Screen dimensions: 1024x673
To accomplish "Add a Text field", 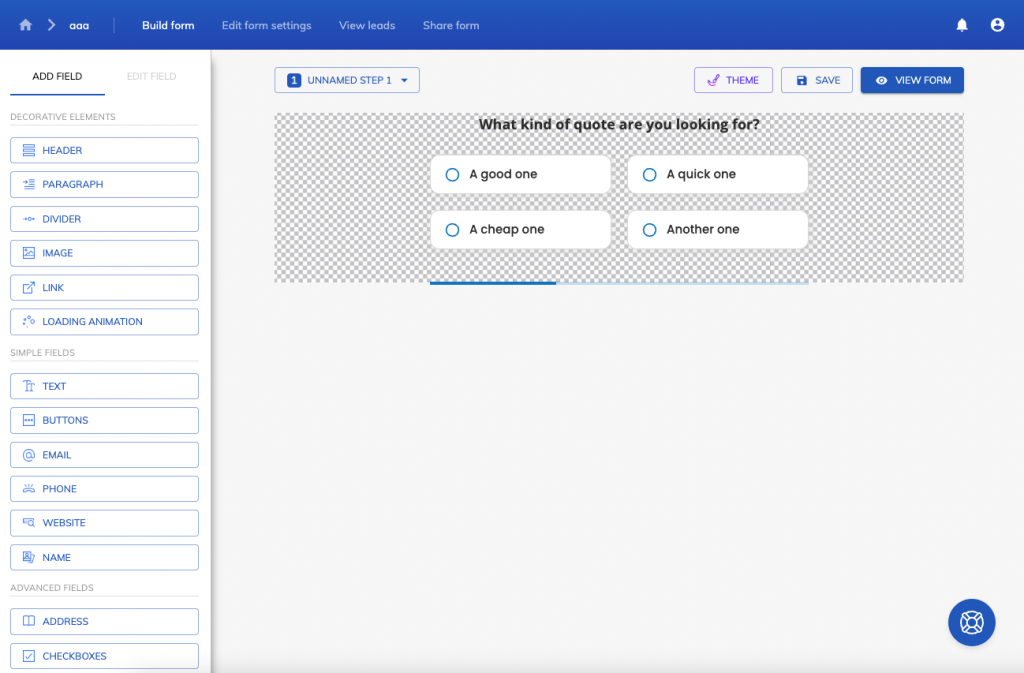I will click(x=104, y=386).
